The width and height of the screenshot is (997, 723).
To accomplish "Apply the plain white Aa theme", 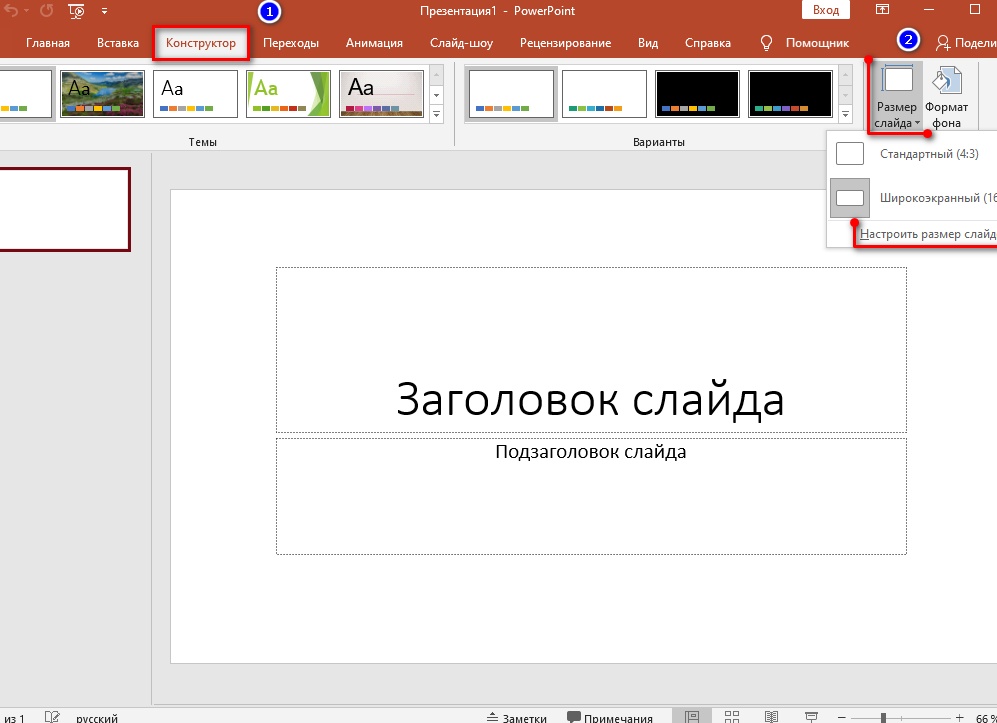I will pos(195,94).
